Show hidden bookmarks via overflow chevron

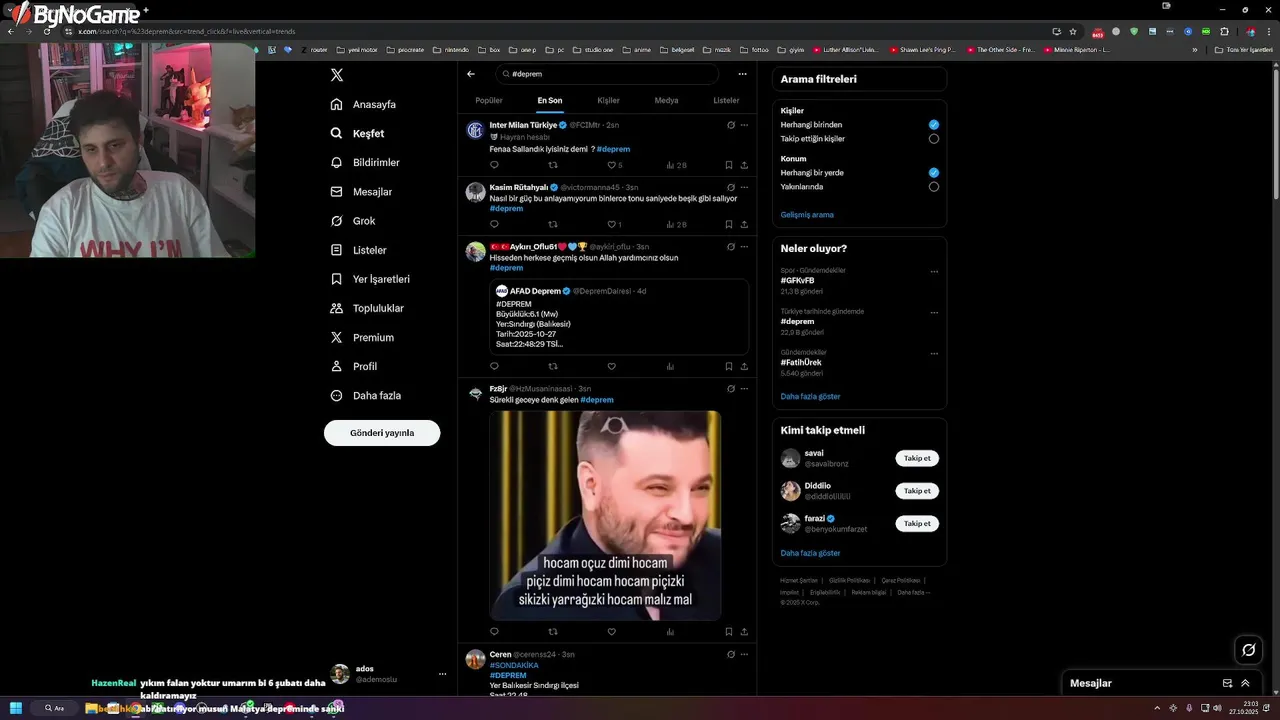pyautogui.click(x=1194, y=49)
